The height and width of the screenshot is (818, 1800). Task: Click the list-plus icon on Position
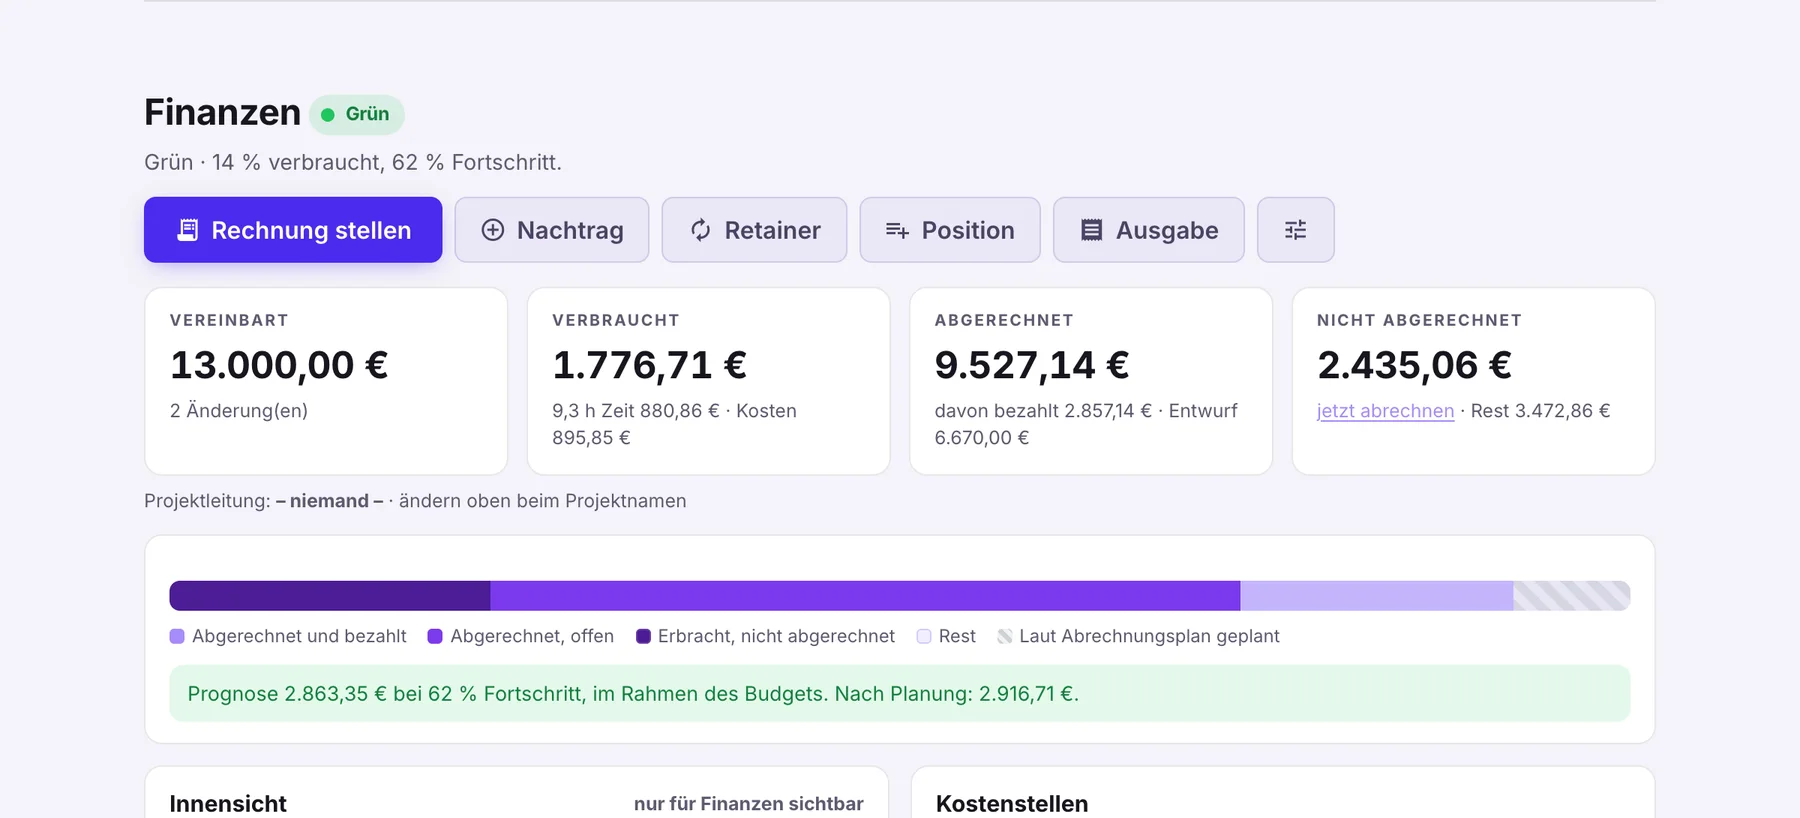pos(897,230)
